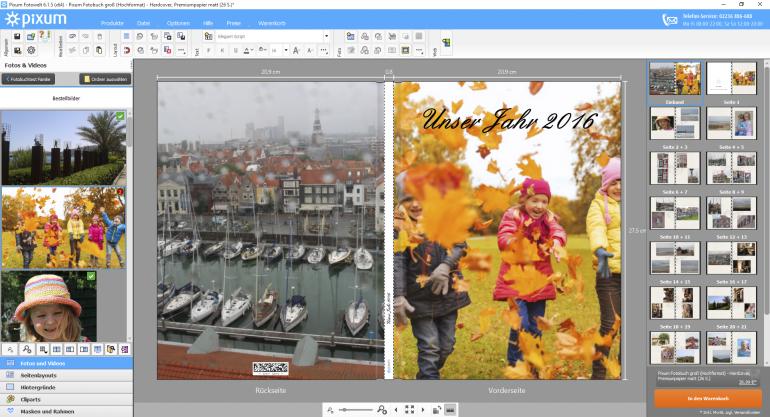Screen dimensions: 770x417
Task: Click the back folder navigation button
Action: click(x=28, y=79)
